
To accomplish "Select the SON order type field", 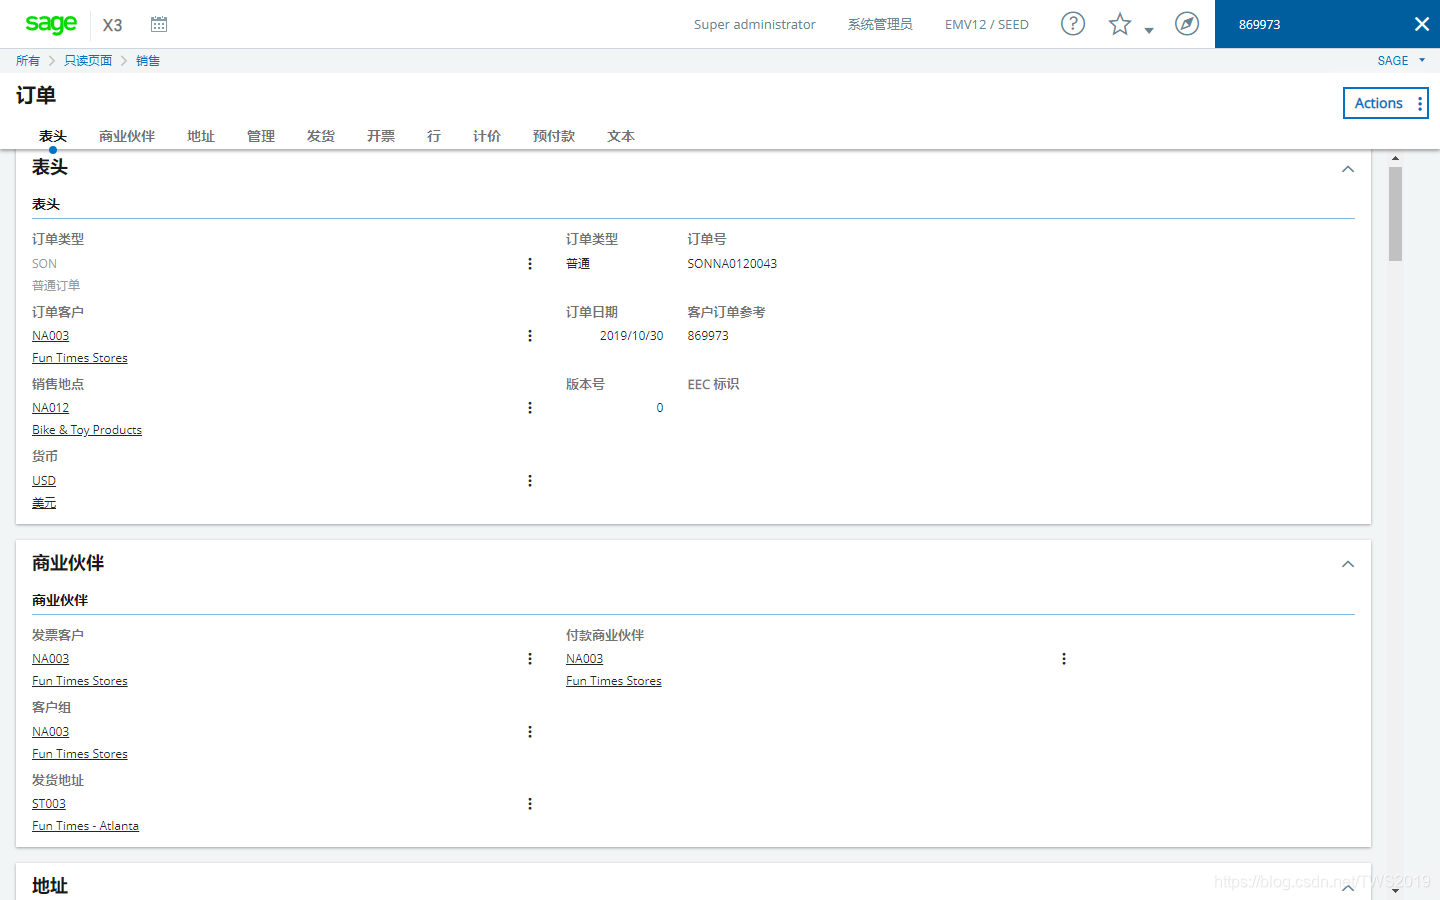I will 44,264.
